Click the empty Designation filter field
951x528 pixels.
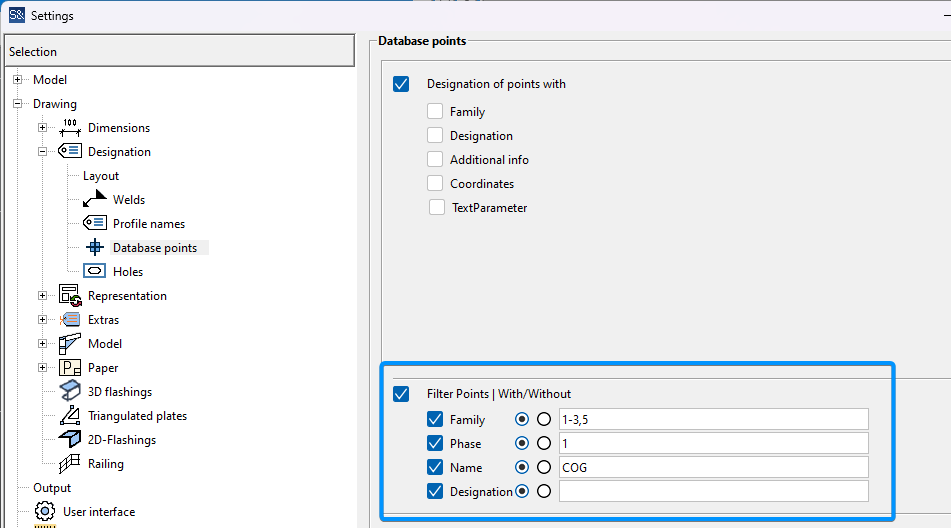coord(714,491)
